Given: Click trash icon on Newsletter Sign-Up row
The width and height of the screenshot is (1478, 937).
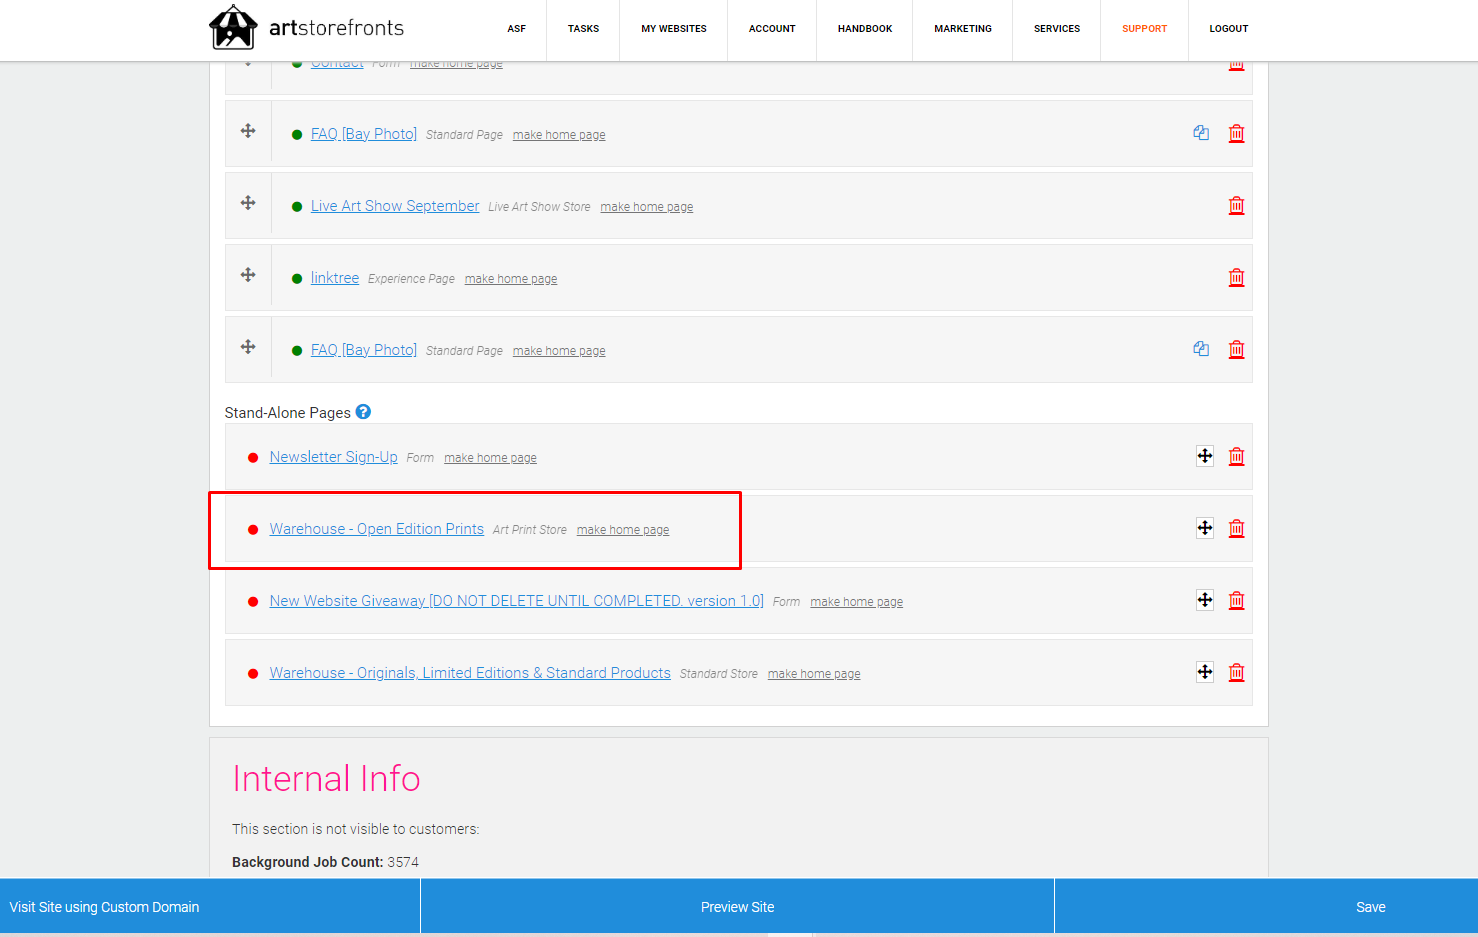Looking at the screenshot, I should (x=1236, y=456).
